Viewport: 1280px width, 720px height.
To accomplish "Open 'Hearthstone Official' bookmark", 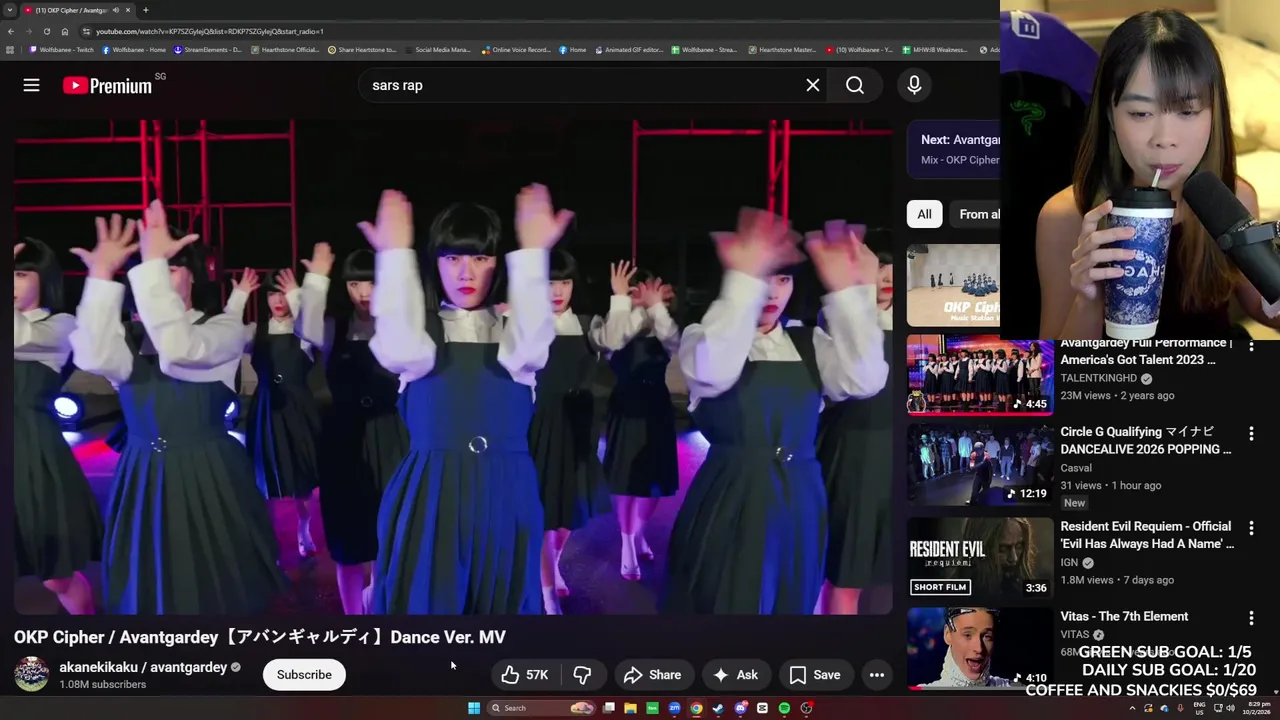I will point(285,50).
